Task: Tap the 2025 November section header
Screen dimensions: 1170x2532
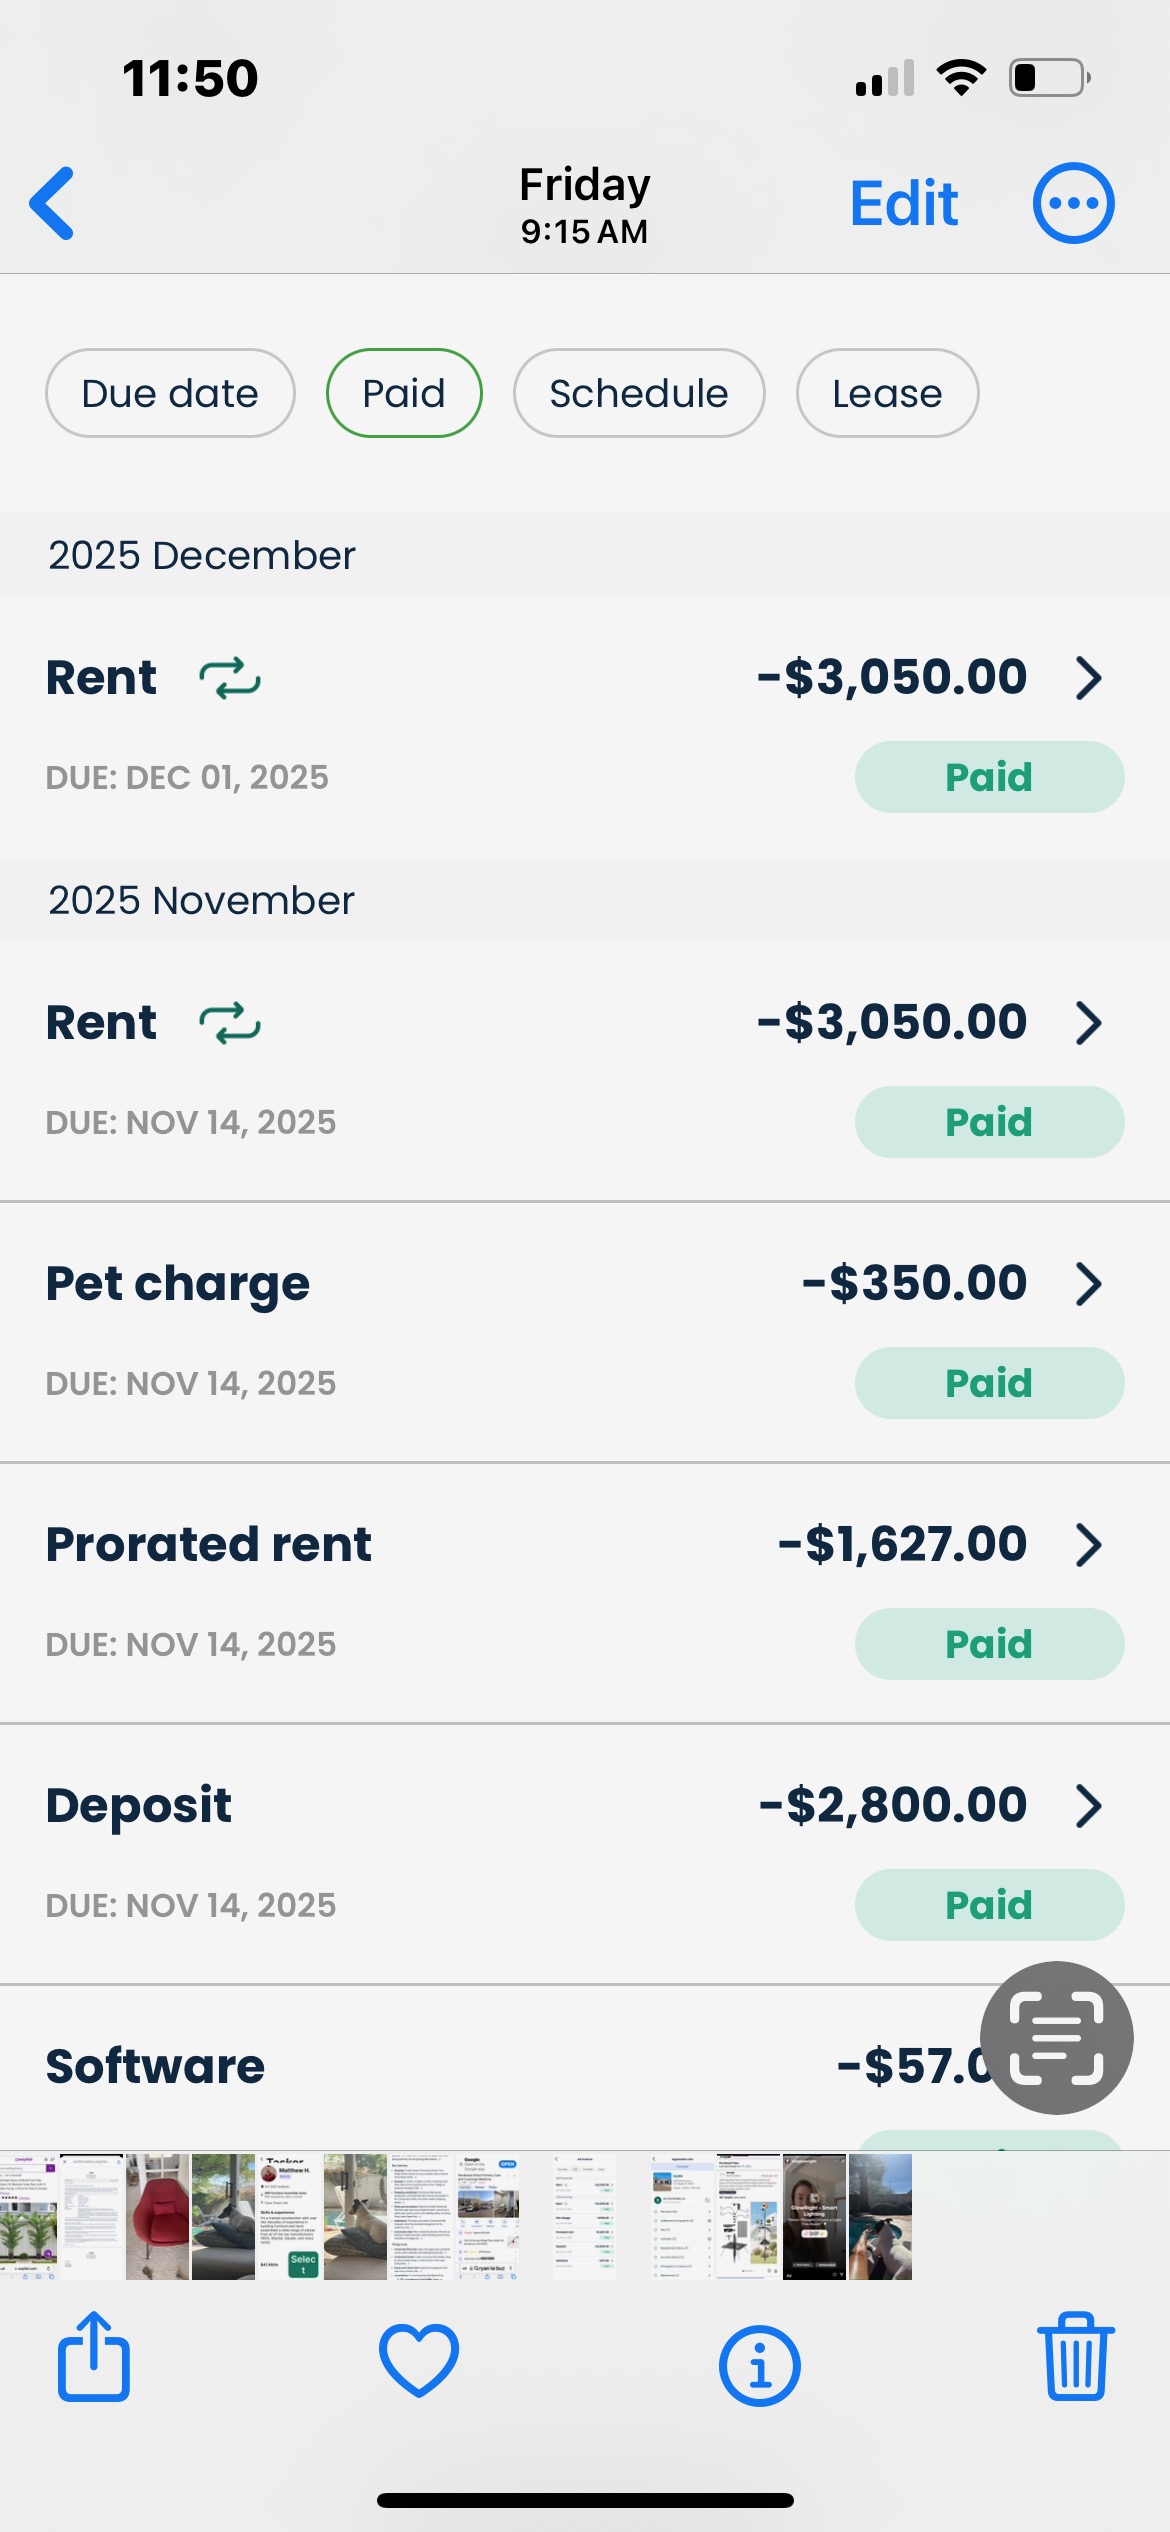Action: [x=202, y=901]
